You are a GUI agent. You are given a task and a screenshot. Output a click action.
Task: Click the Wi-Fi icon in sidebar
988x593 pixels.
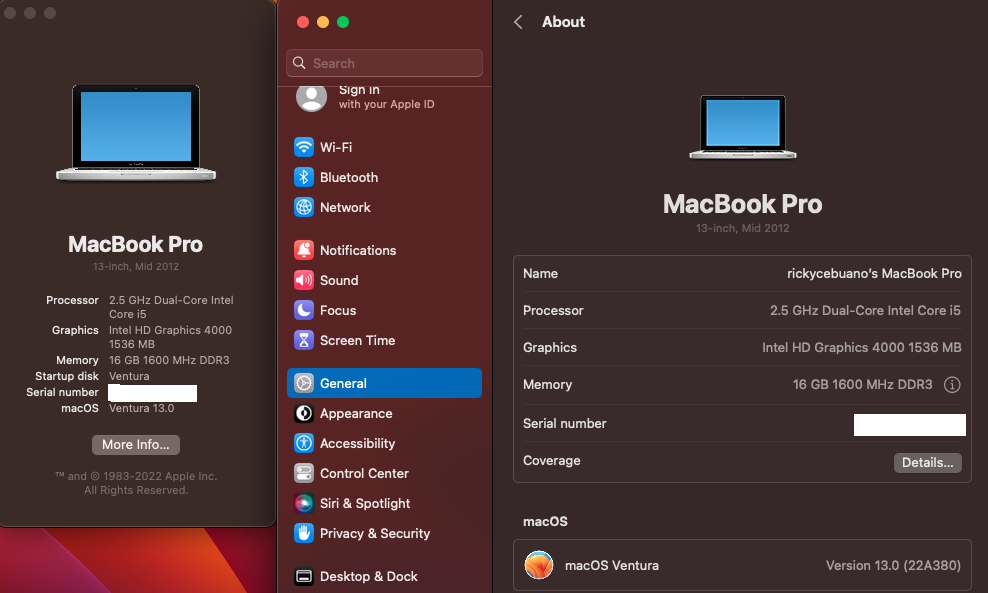click(304, 147)
